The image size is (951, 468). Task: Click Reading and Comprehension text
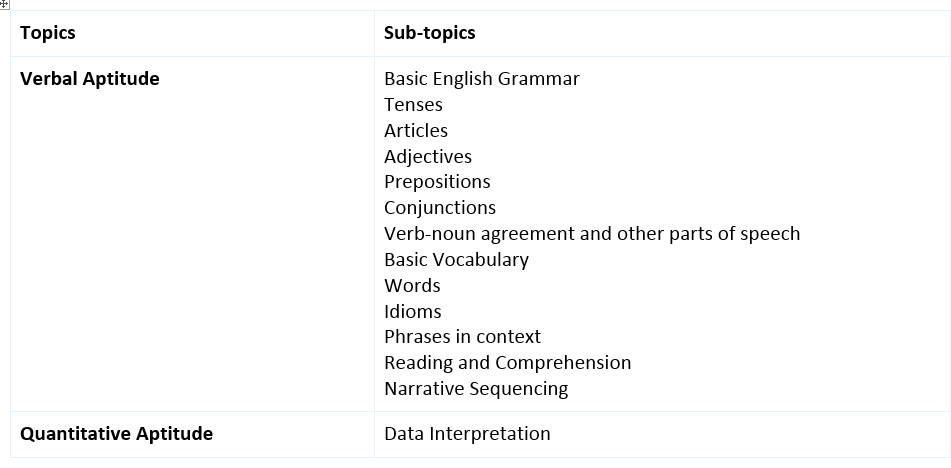[507, 363]
